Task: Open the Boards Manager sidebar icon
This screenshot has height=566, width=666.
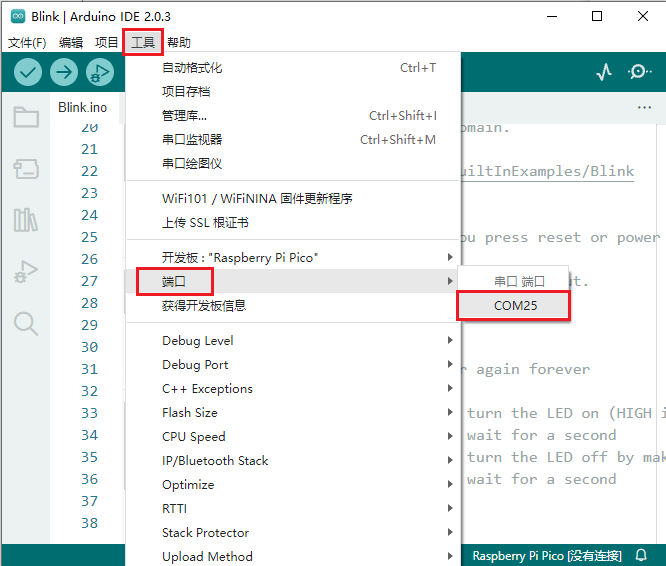Action: click(26, 169)
